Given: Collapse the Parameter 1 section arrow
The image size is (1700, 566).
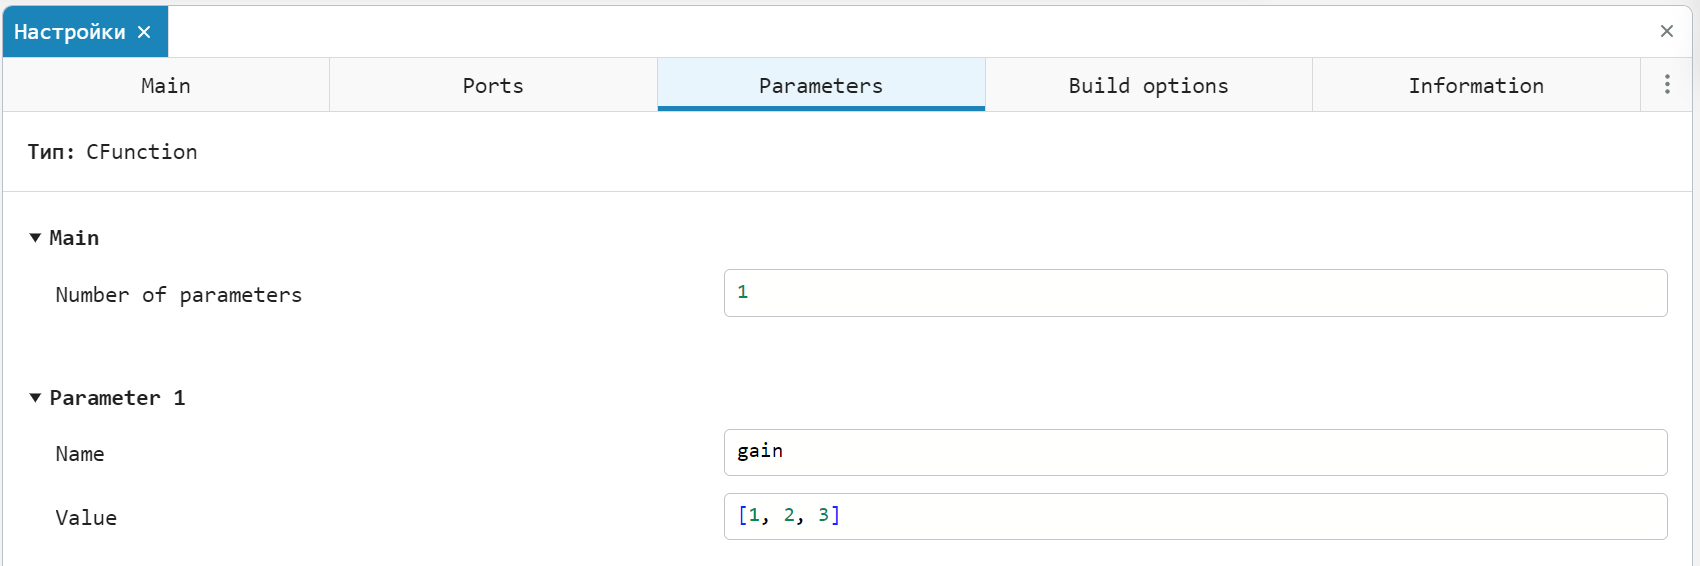Looking at the screenshot, I should click(x=35, y=398).
